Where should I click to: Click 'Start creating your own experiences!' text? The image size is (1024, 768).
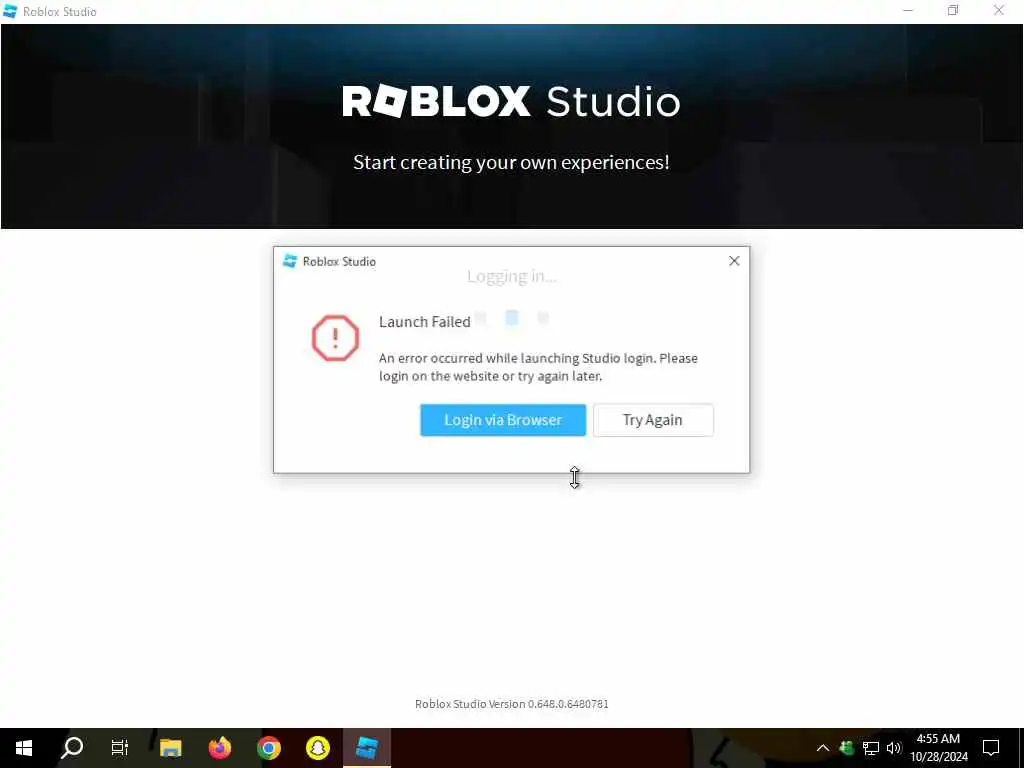tap(511, 163)
